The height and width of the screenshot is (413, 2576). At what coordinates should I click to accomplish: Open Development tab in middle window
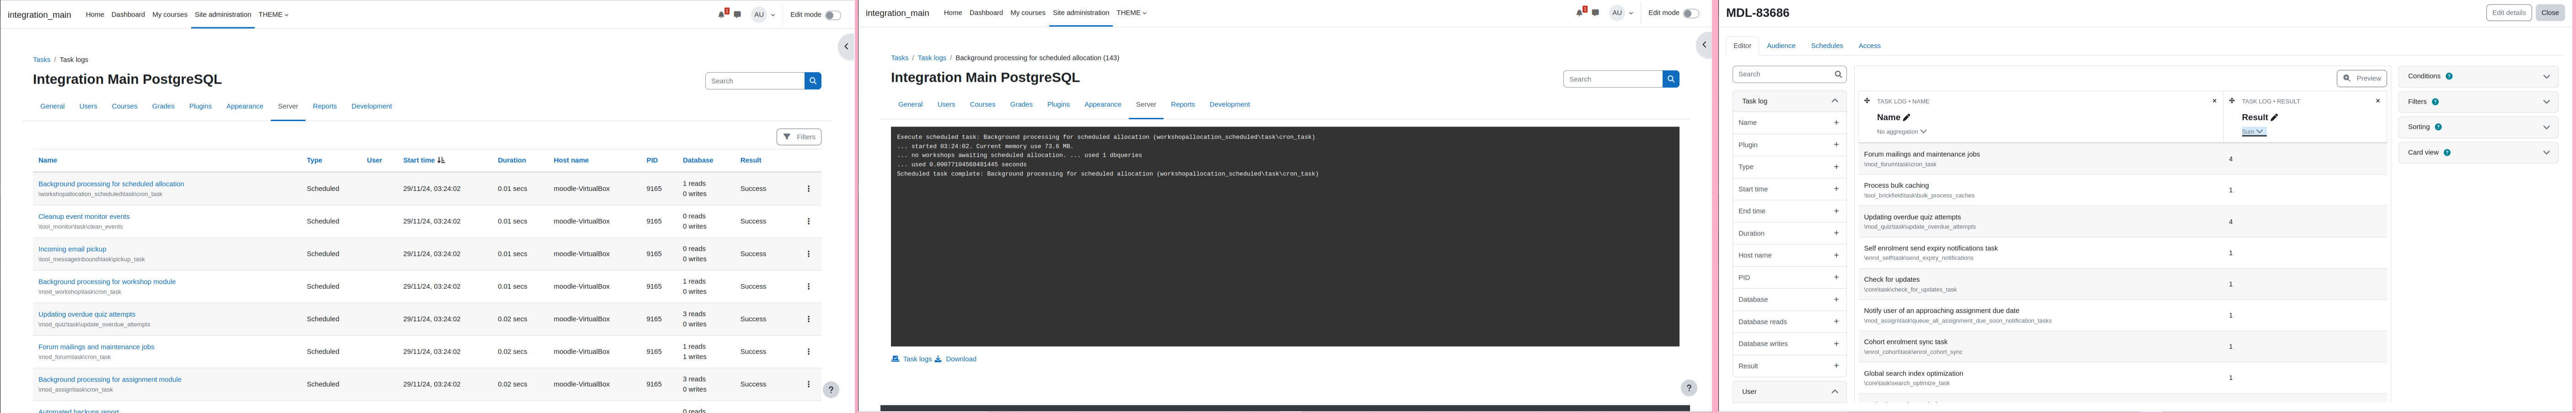pos(1229,104)
